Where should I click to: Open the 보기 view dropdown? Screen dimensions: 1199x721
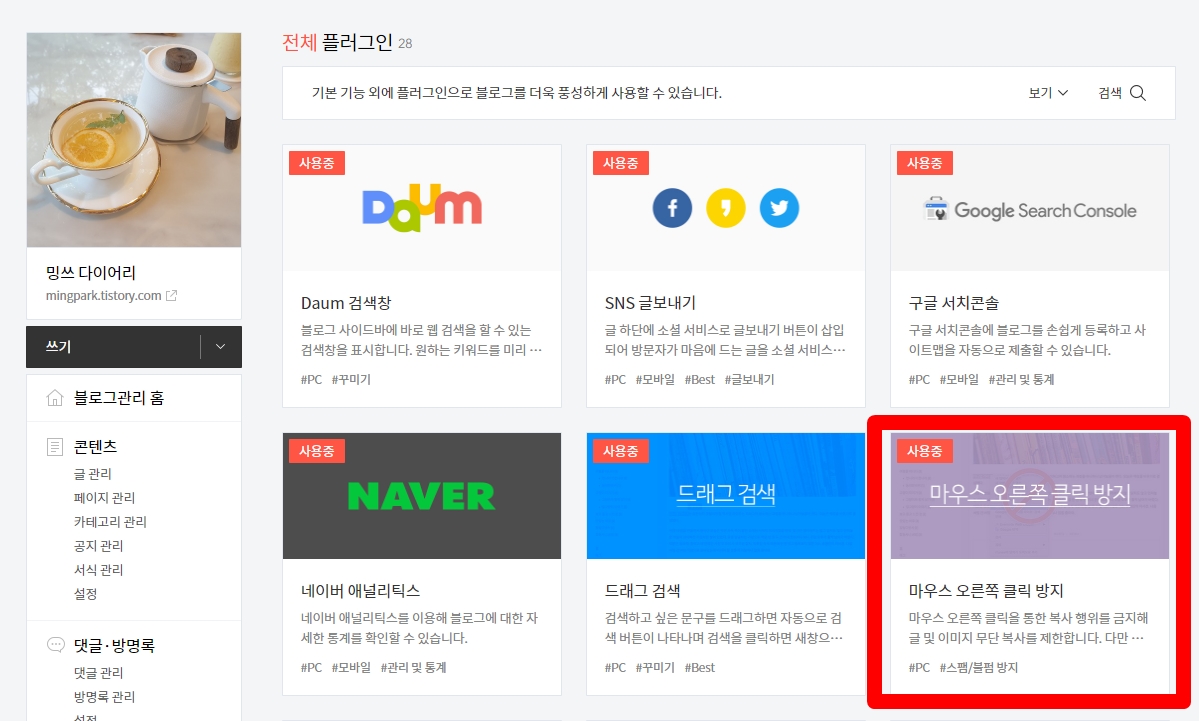point(1048,93)
